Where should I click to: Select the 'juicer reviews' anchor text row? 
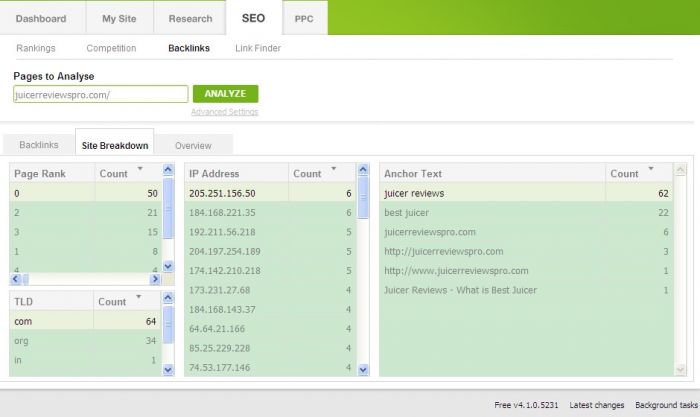coord(526,193)
